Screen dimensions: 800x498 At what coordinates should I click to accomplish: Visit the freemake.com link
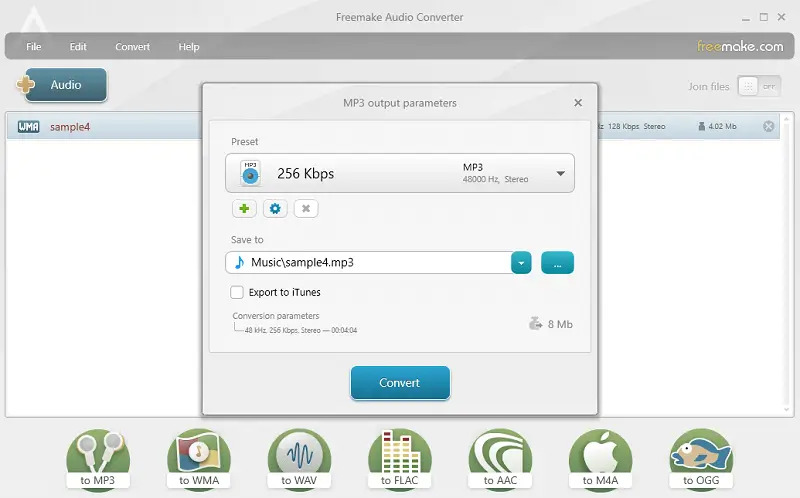tap(740, 46)
